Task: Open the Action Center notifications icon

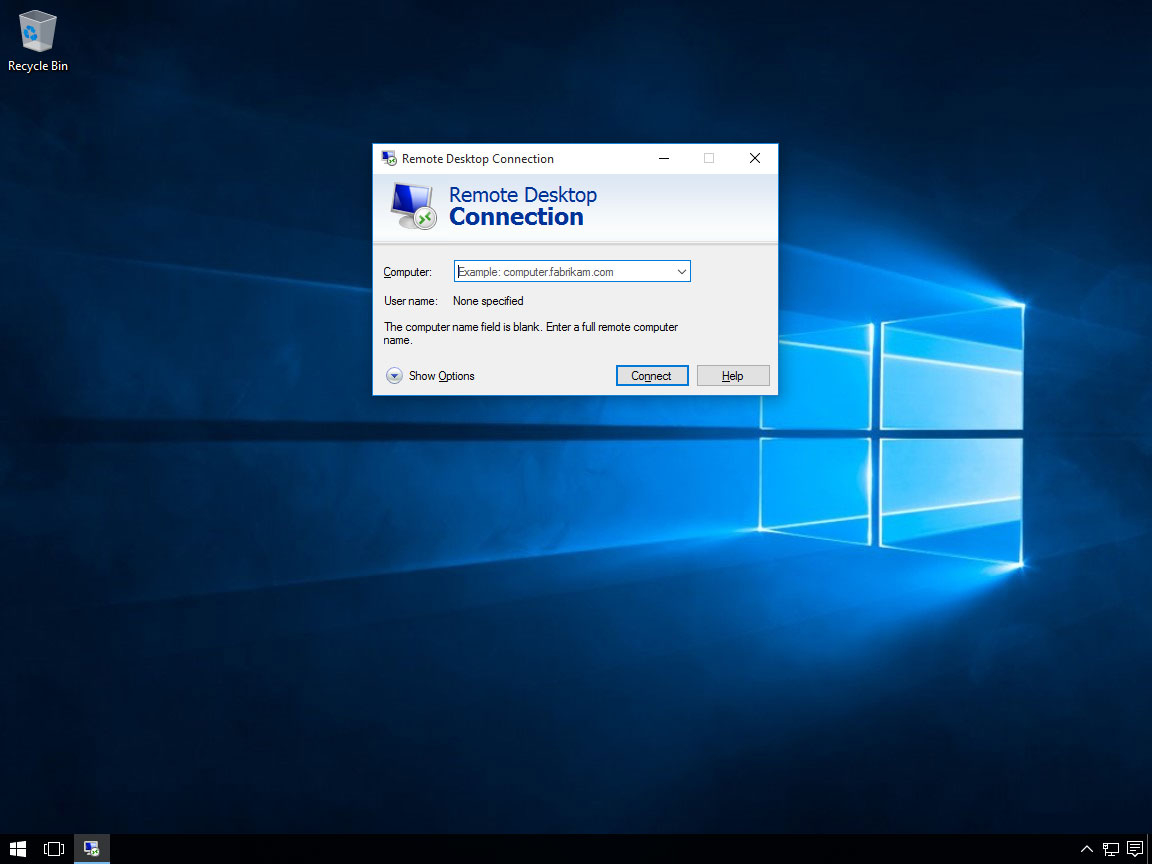Action: point(1134,849)
